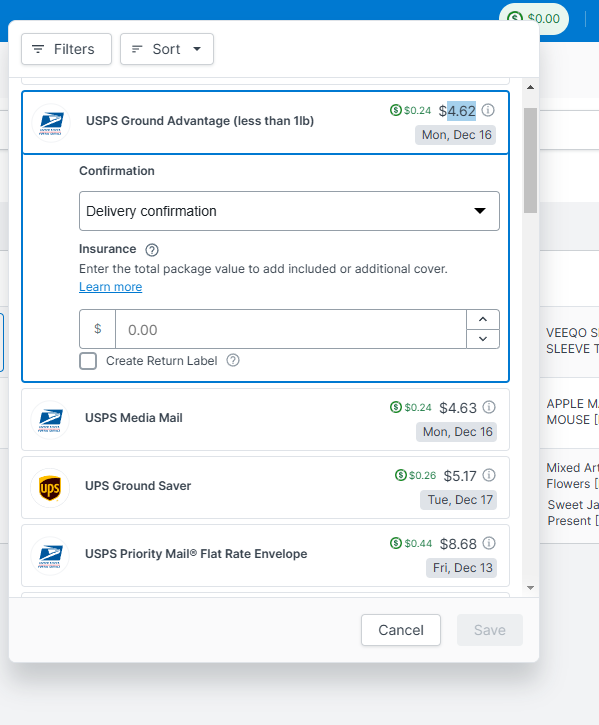Cancel the shipping rate dialog
Image resolution: width=599 pixels, height=725 pixels.
click(x=401, y=630)
